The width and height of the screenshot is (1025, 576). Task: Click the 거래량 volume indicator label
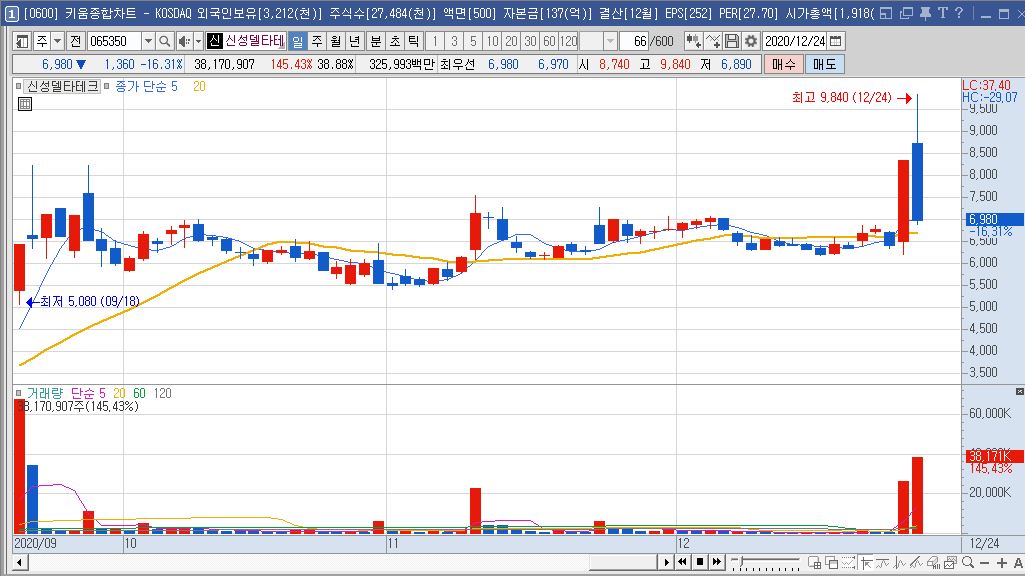pyautogui.click(x=44, y=393)
